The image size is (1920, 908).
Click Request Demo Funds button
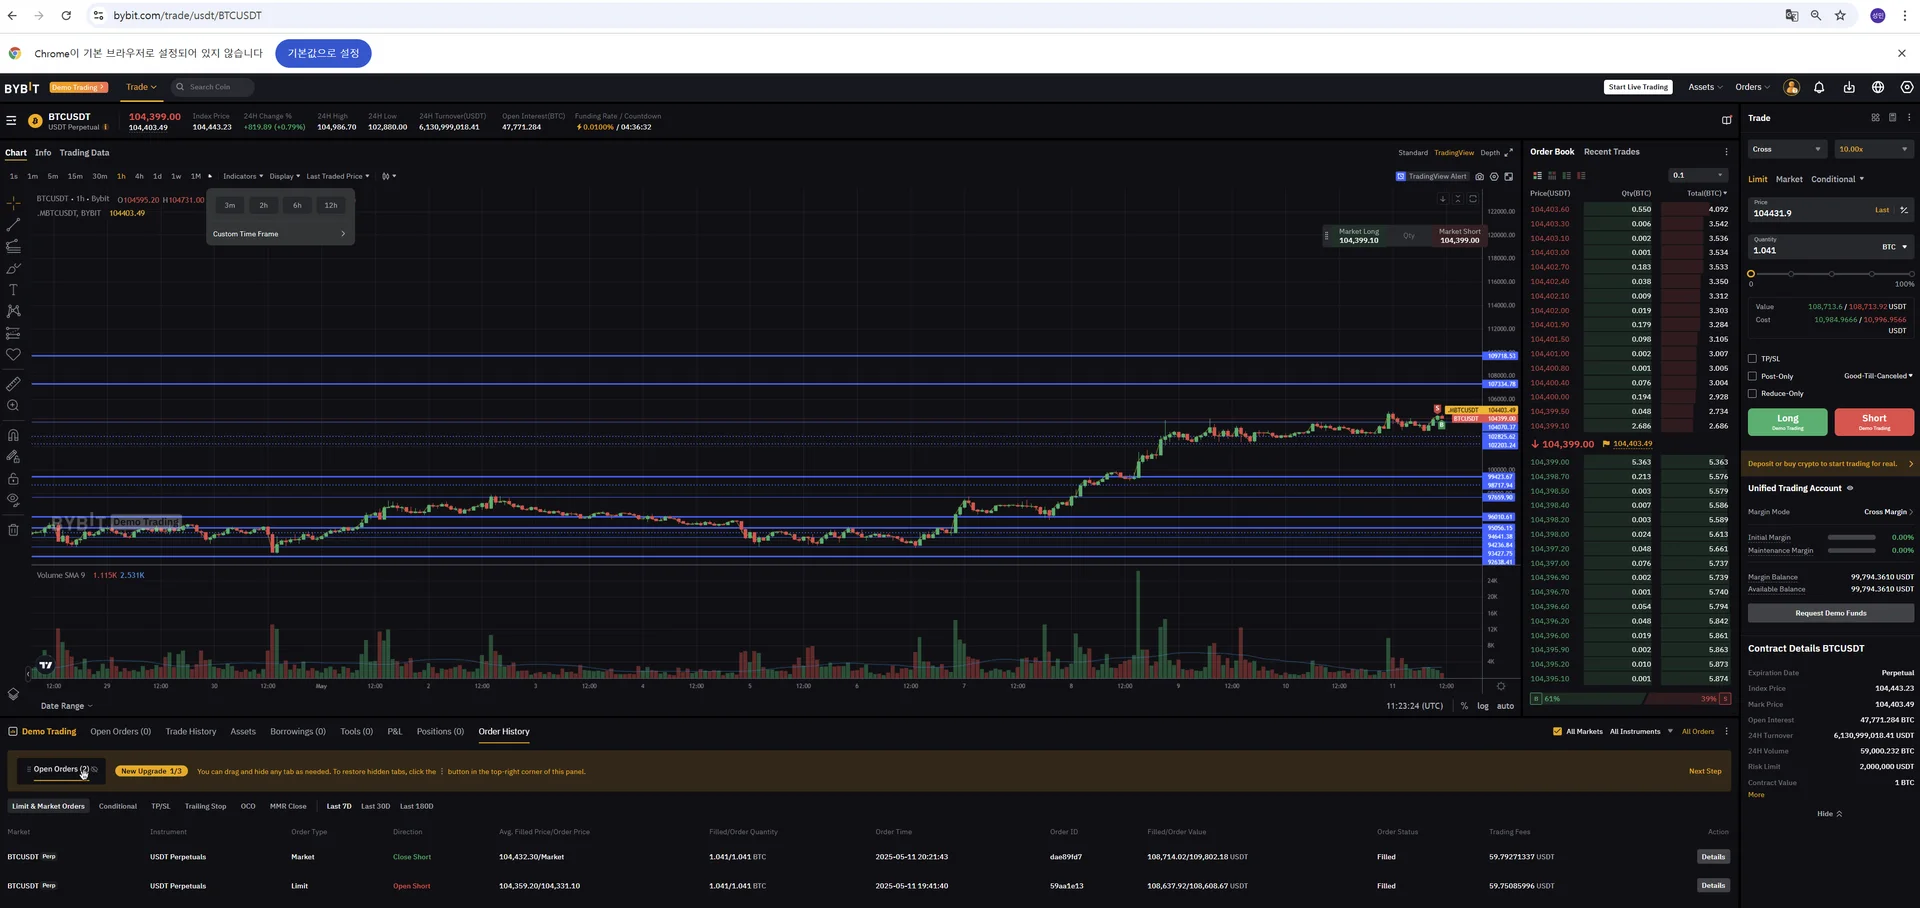click(x=1830, y=613)
